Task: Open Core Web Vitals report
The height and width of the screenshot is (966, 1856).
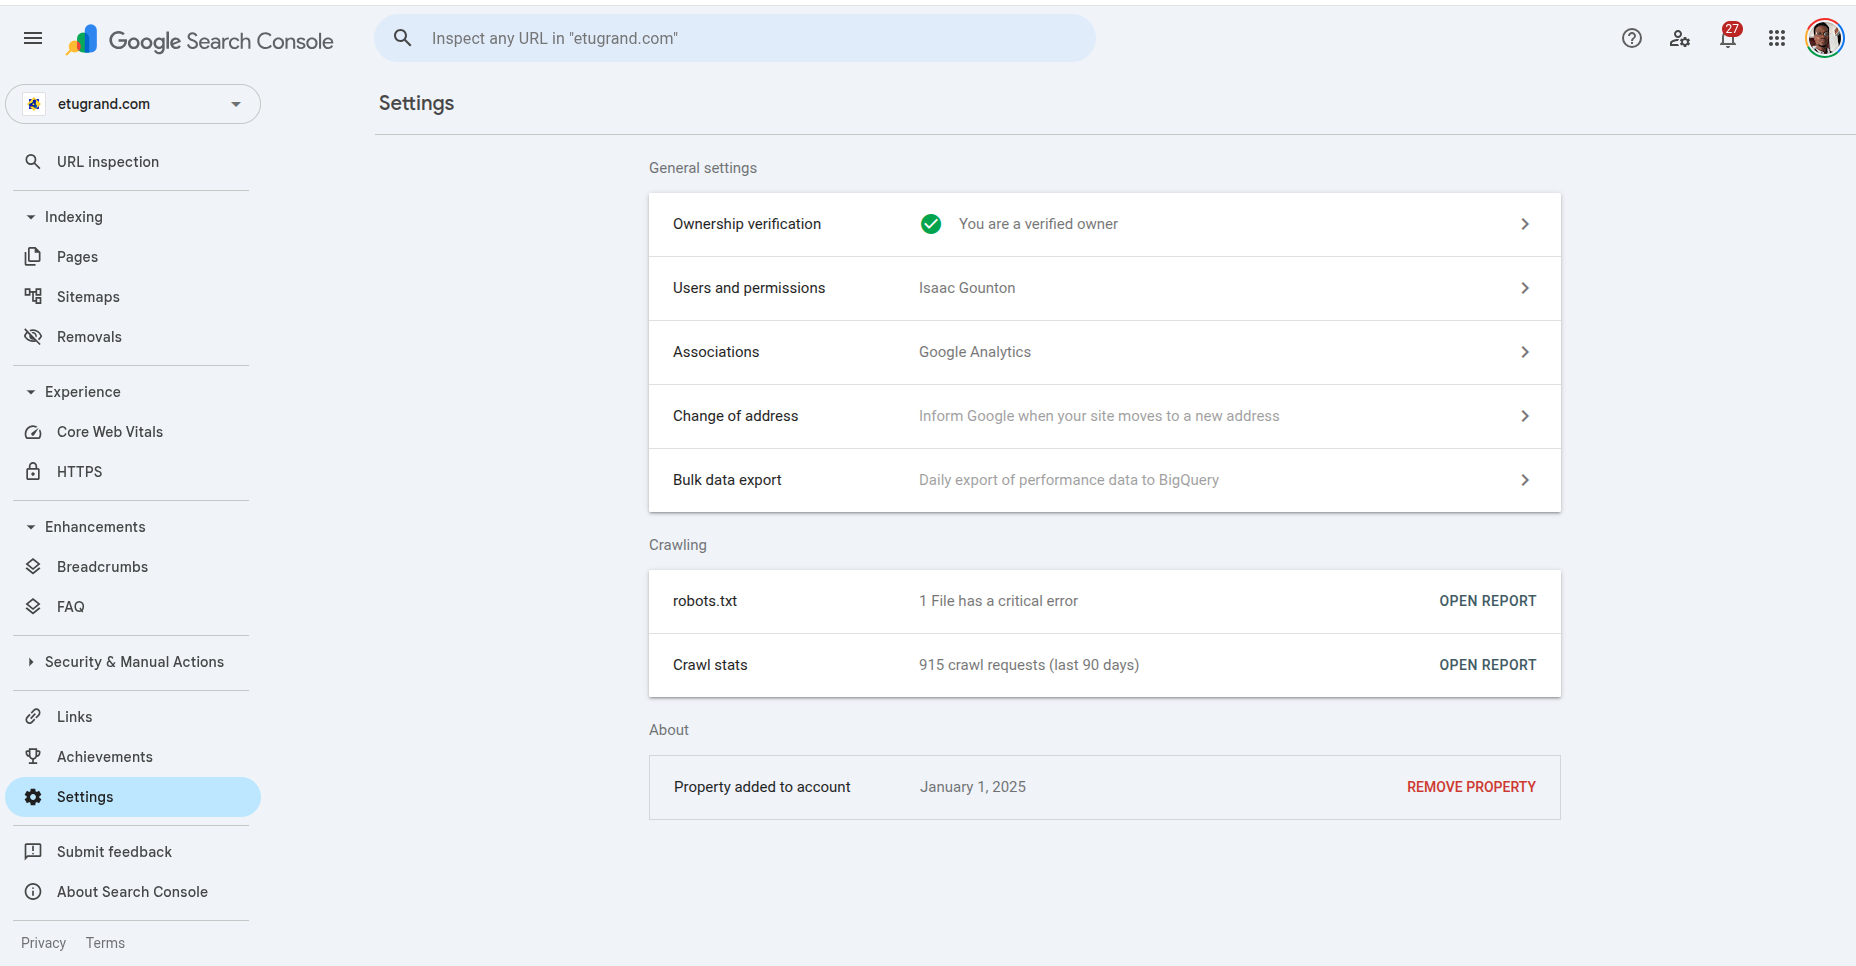Action: [110, 432]
